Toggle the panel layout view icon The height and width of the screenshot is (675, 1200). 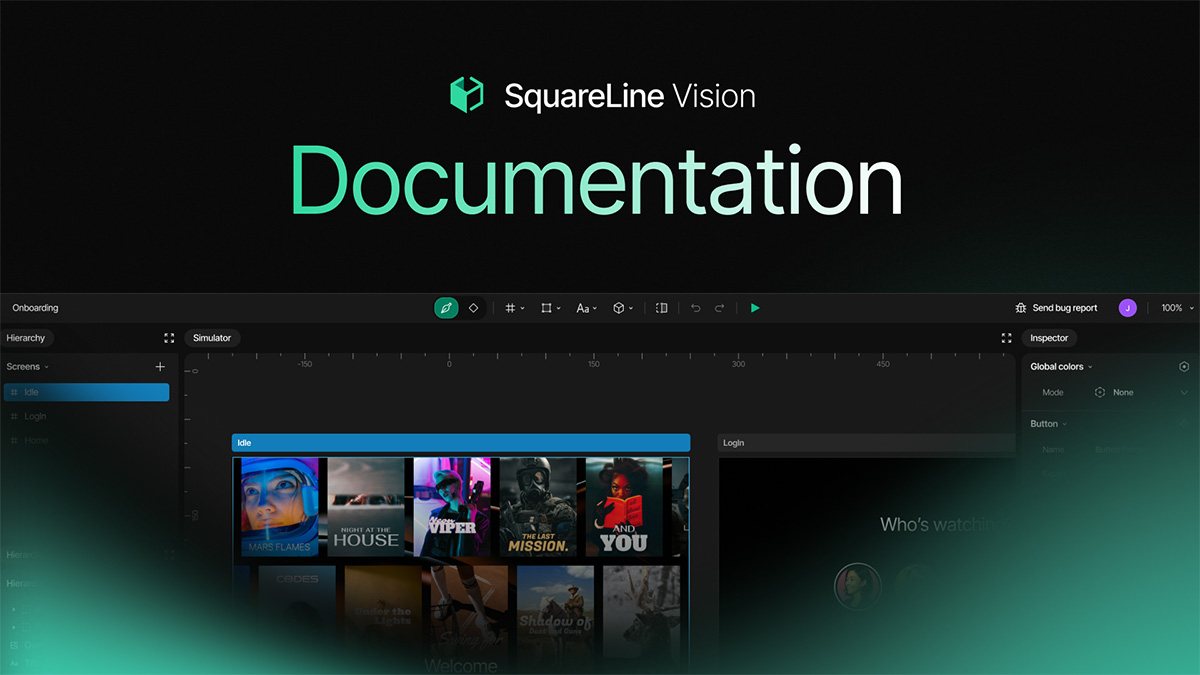coord(661,308)
